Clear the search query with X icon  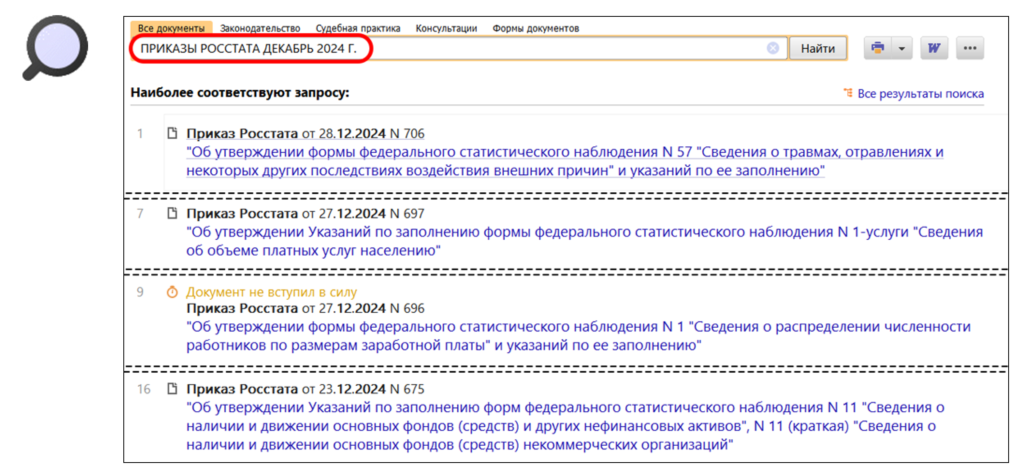[x=773, y=48]
